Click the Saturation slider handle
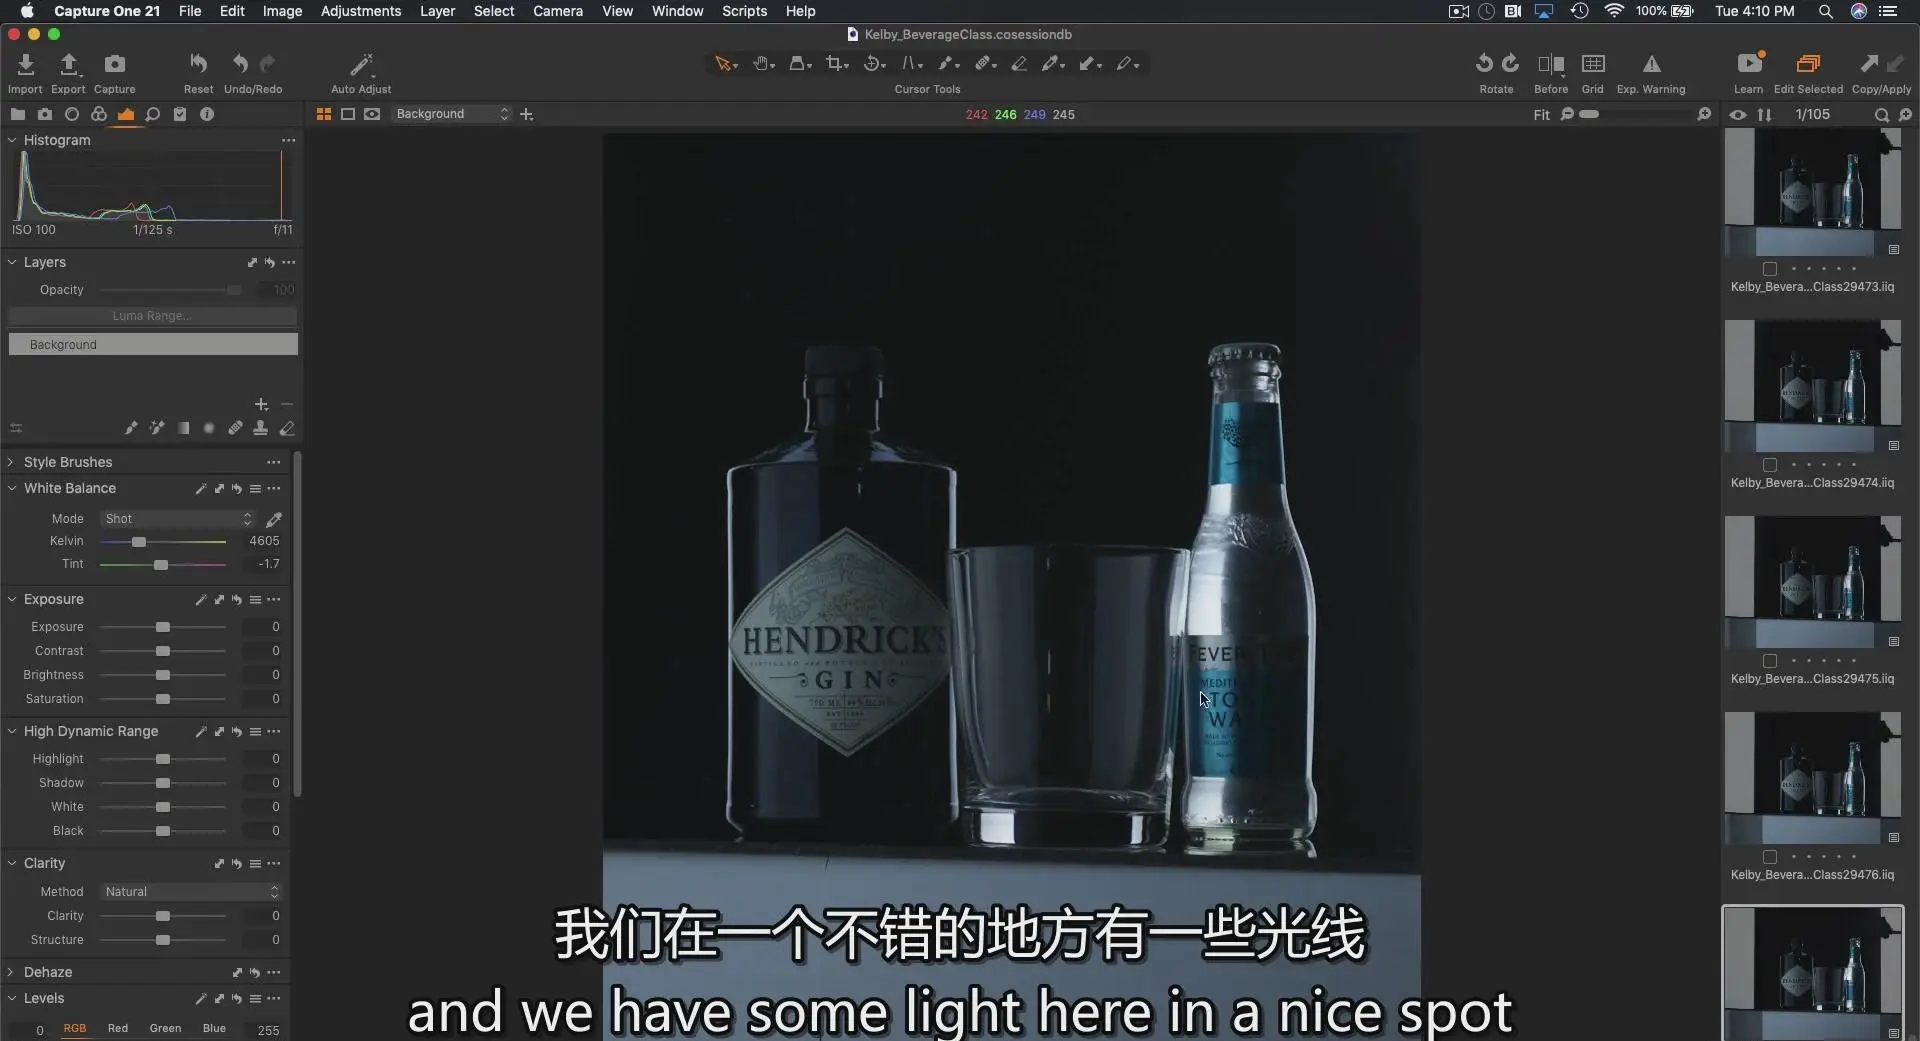 click(163, 699)
